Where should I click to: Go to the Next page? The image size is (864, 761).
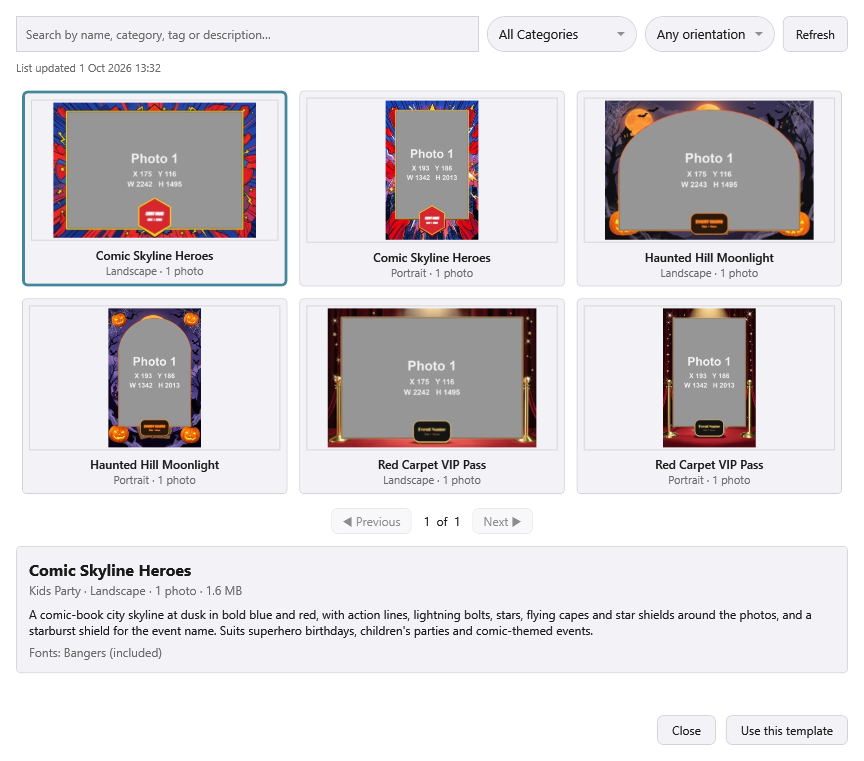[502, 521]
